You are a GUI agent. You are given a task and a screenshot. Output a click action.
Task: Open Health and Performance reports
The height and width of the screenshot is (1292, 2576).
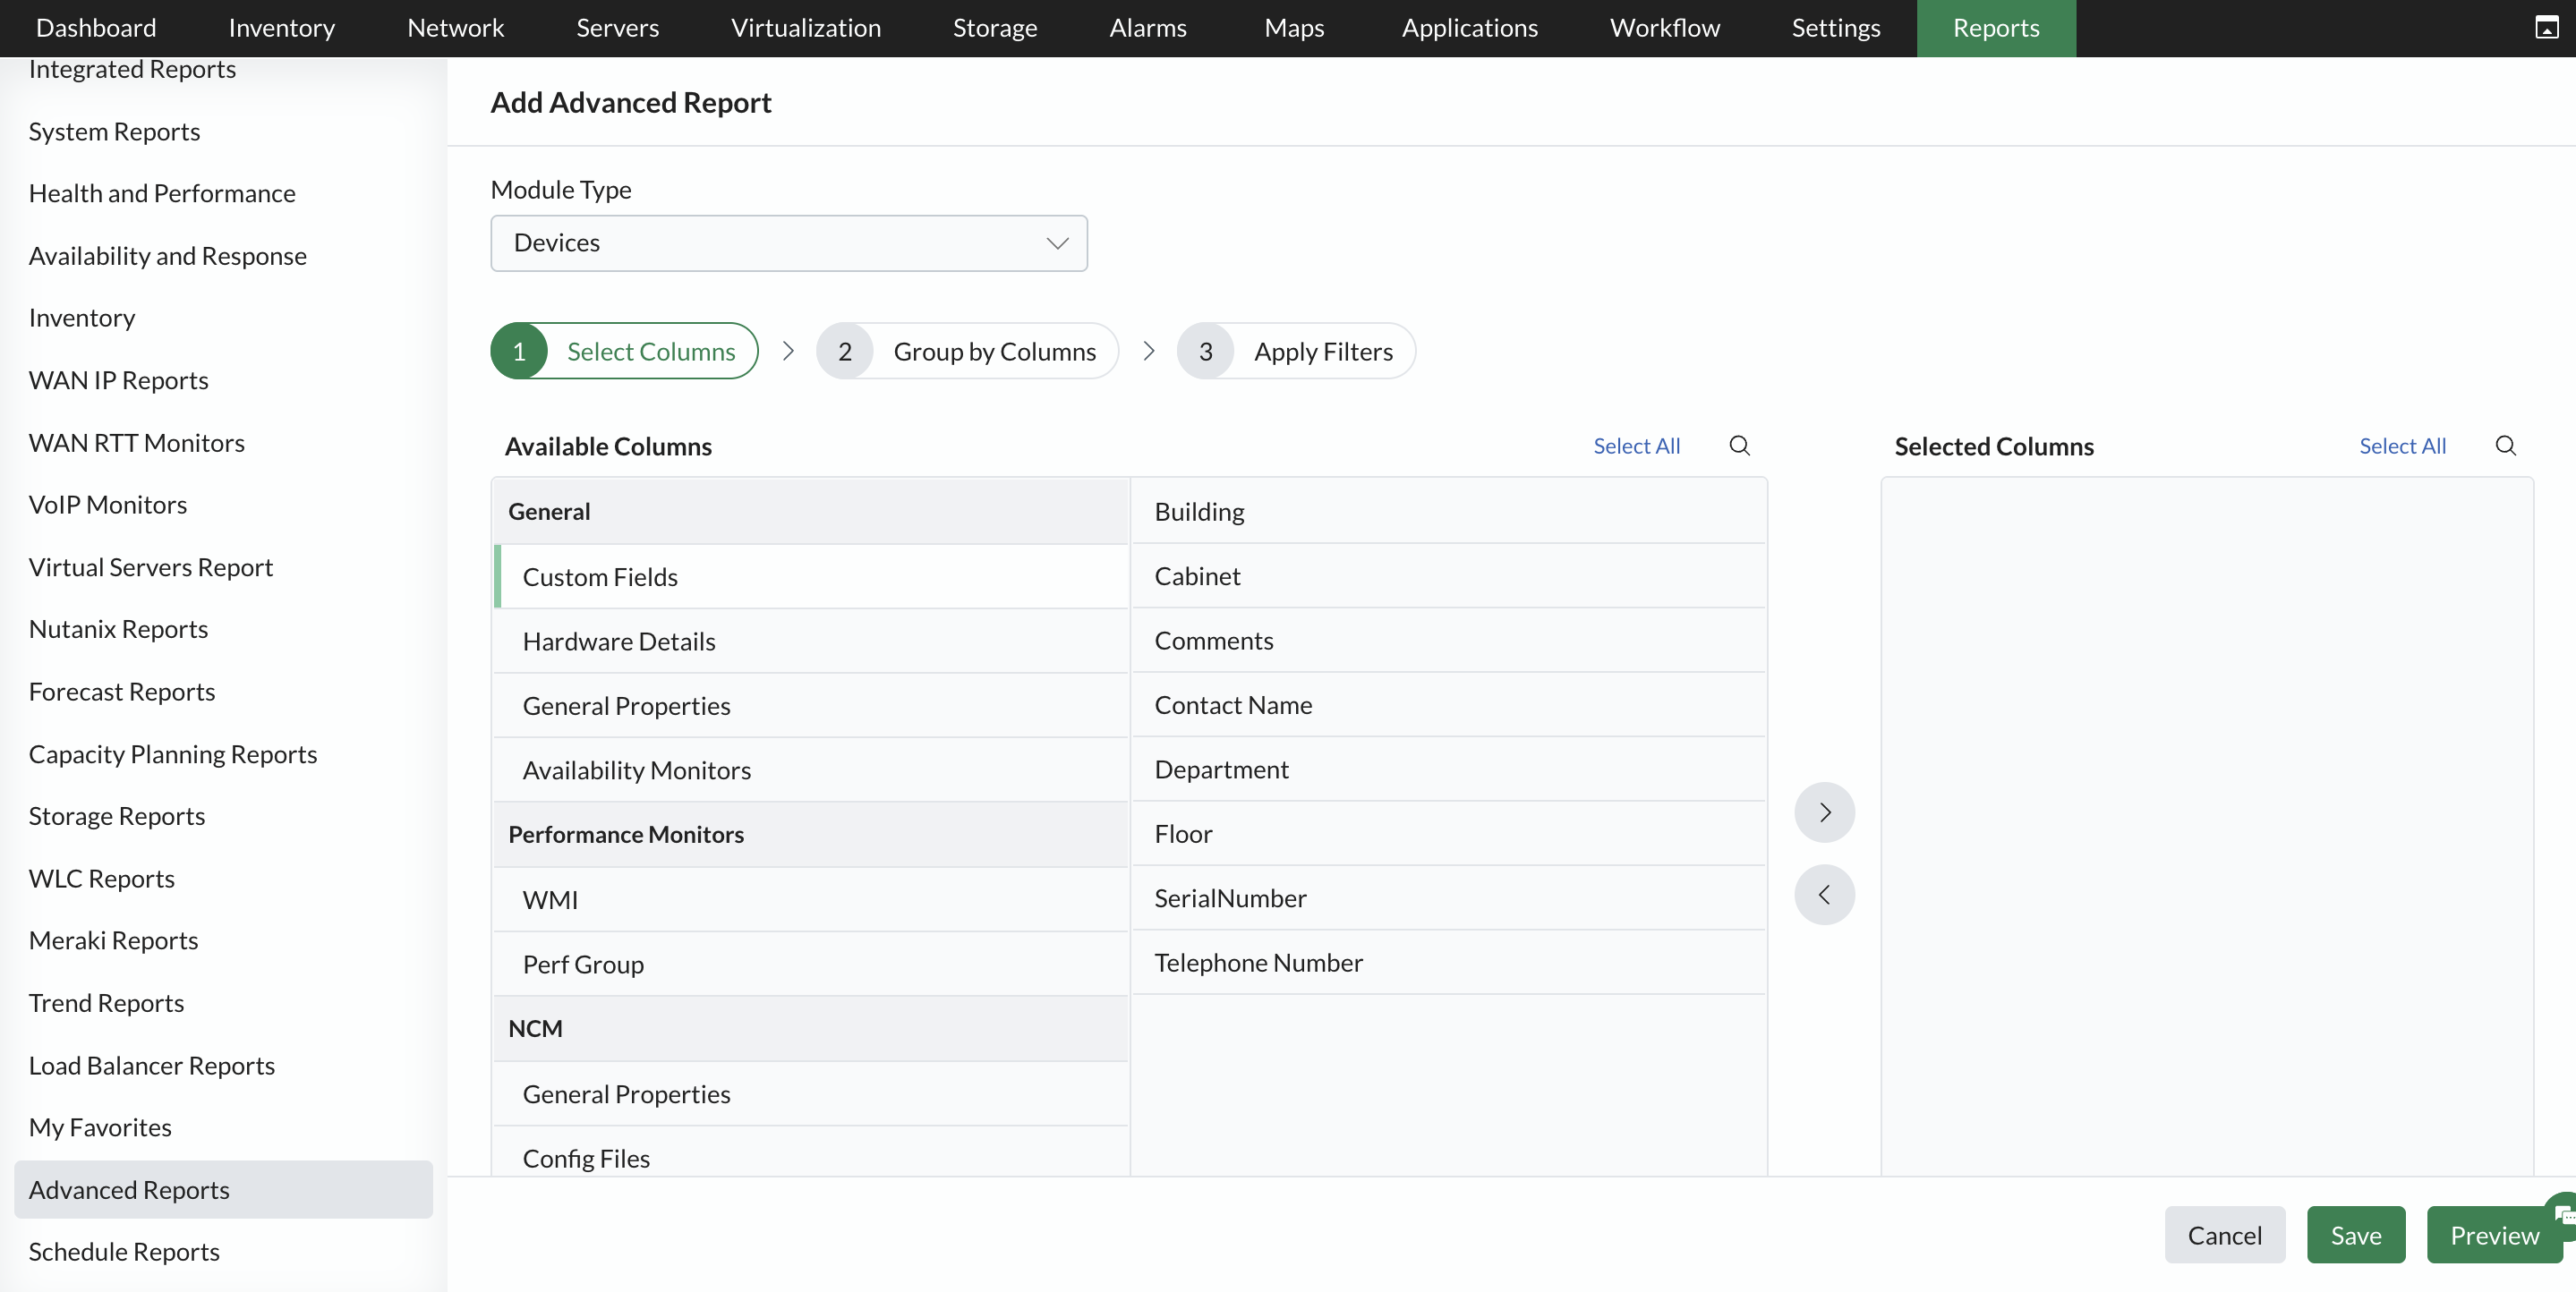[162, 194]
